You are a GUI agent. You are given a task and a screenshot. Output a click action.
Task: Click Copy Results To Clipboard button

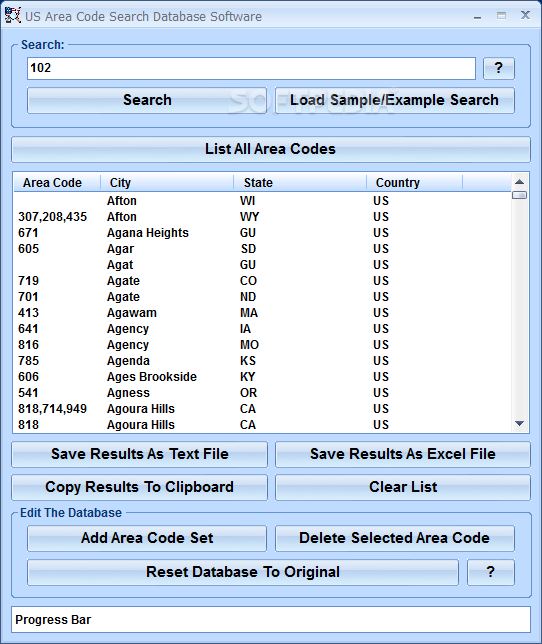[x=140, y=488]
